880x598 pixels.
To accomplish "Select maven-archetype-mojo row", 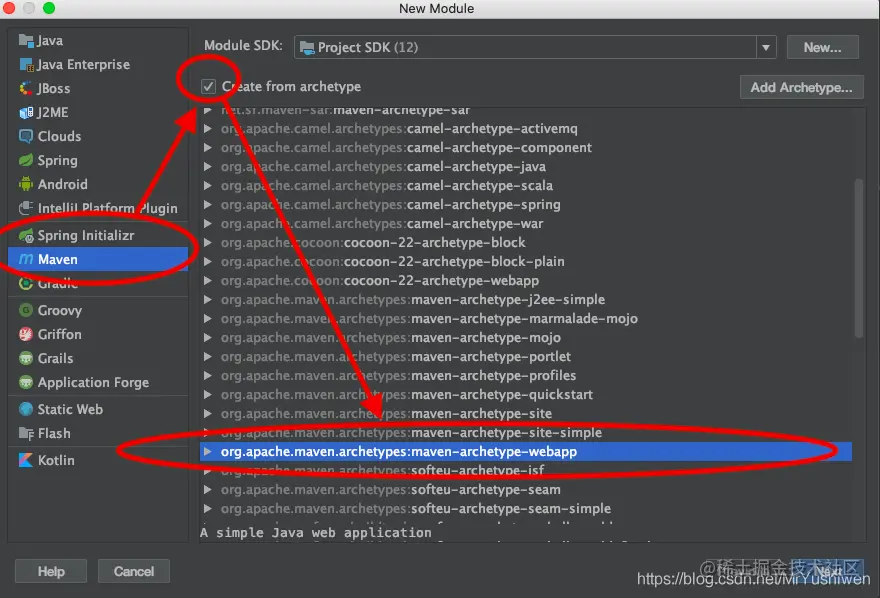I will click(526, 338).
